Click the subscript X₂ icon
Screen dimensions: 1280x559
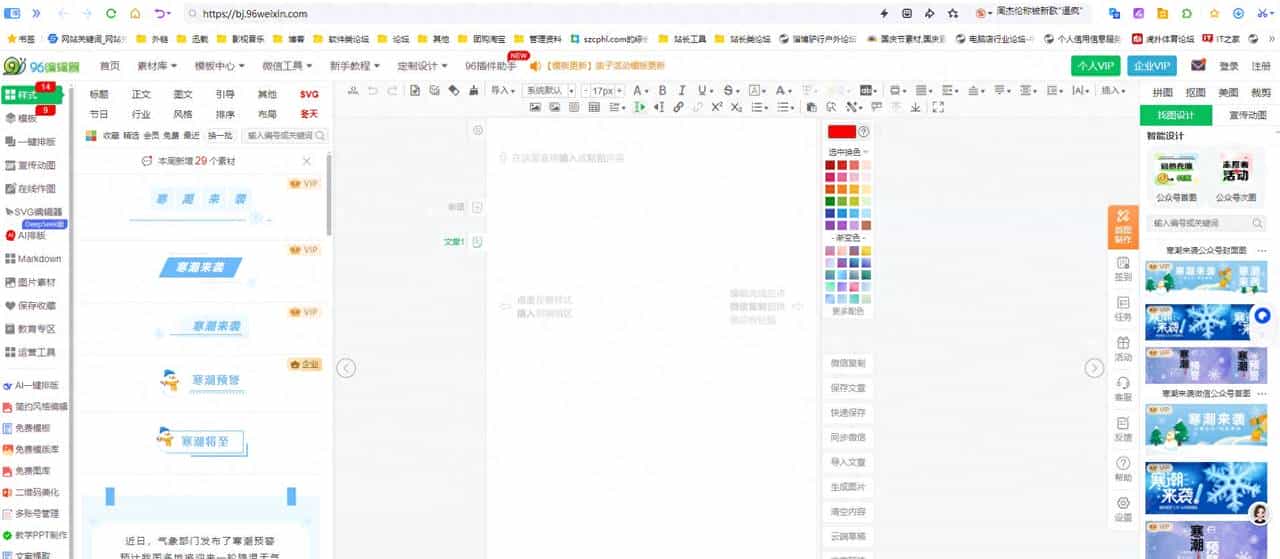(x=736, y=107)
